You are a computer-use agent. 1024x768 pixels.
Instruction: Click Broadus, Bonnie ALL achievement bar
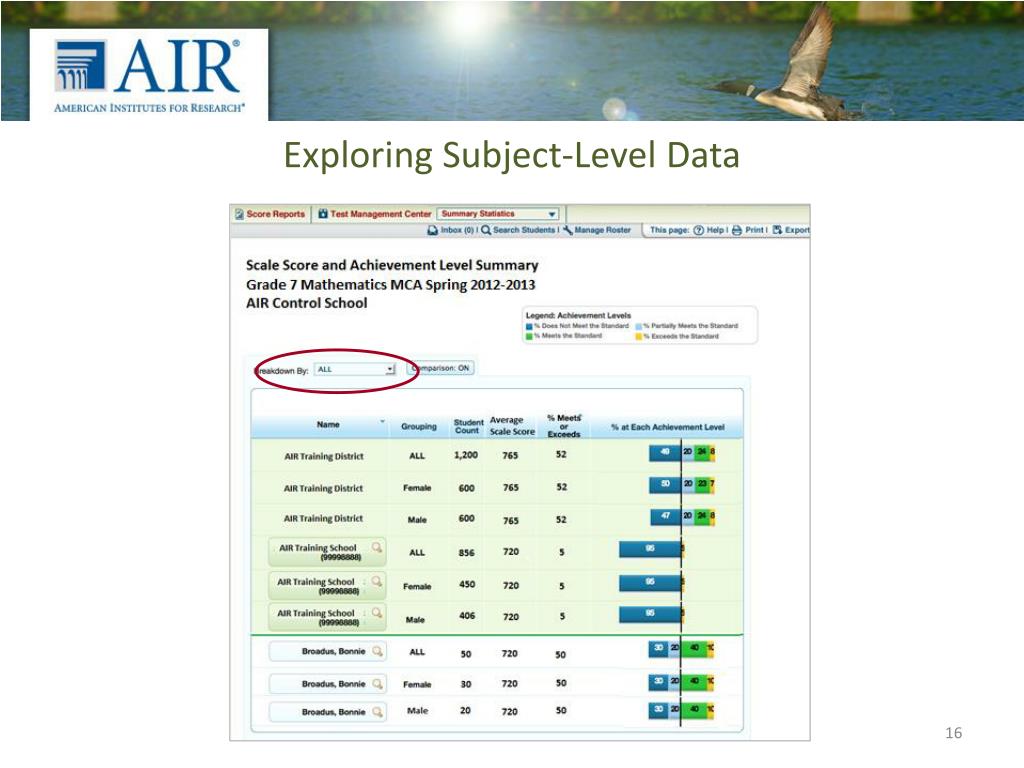click(x=682, y=648)
